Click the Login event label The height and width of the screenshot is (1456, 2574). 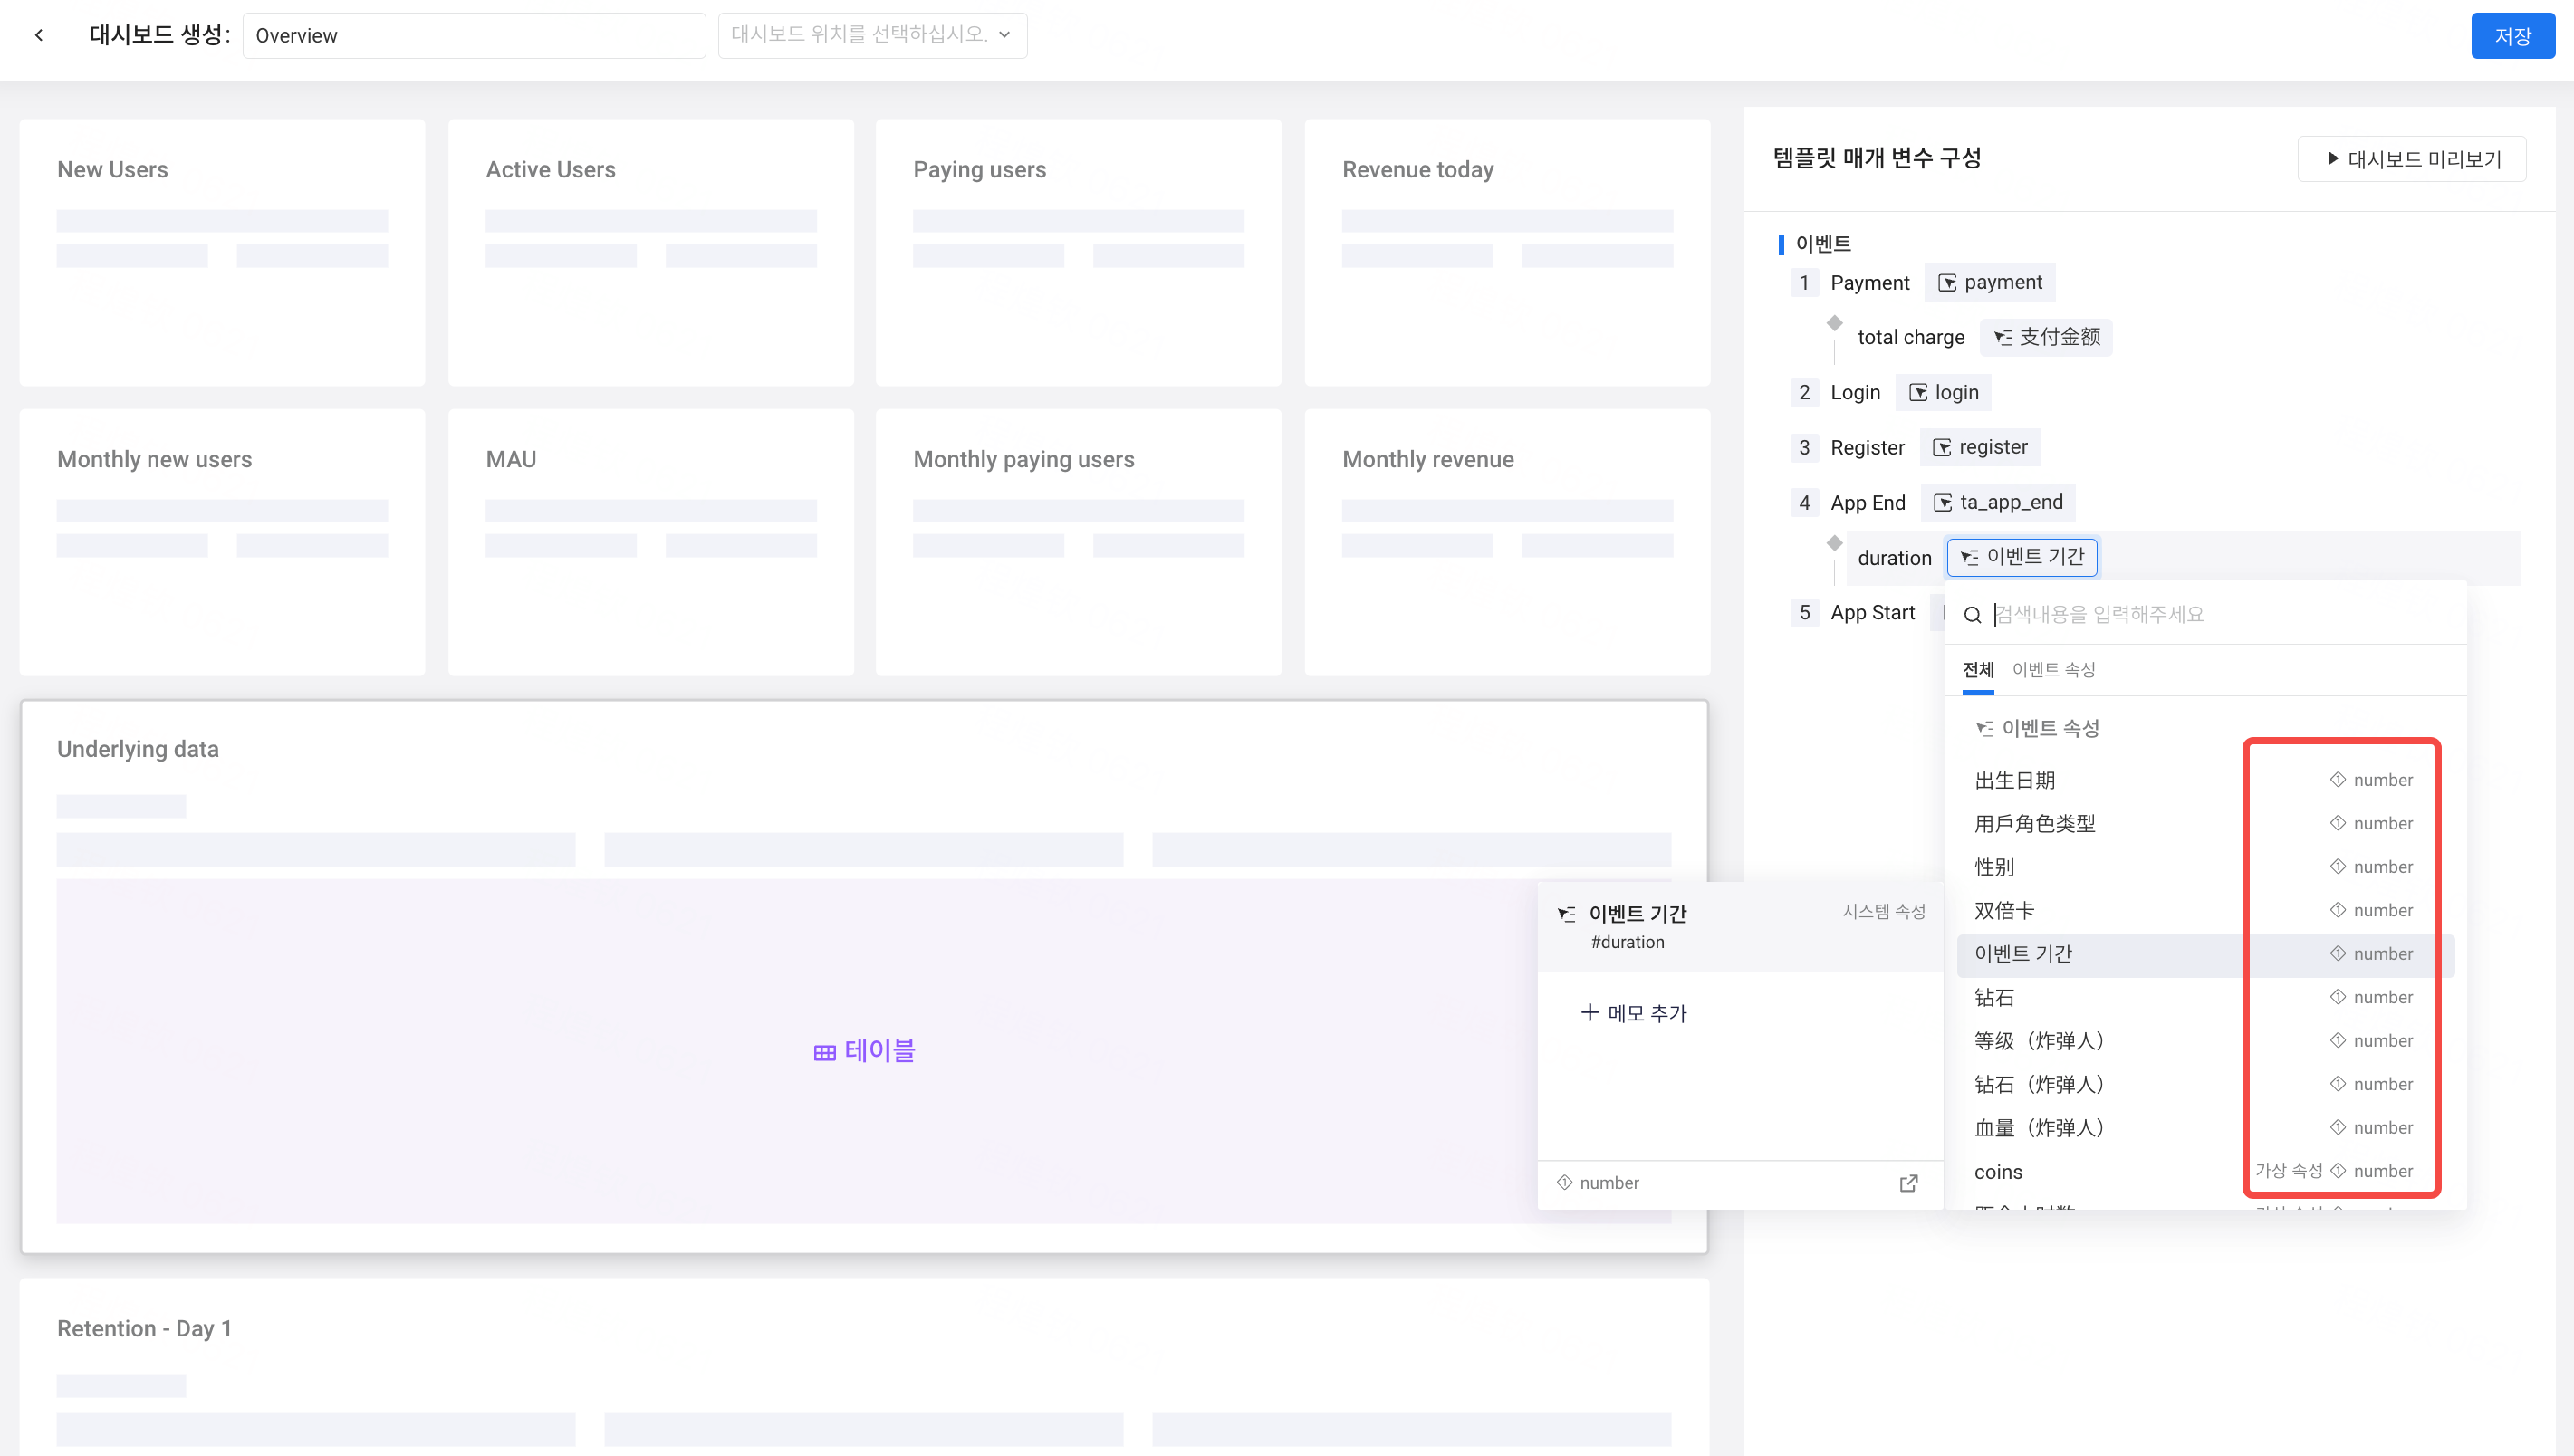[1855, 393]
